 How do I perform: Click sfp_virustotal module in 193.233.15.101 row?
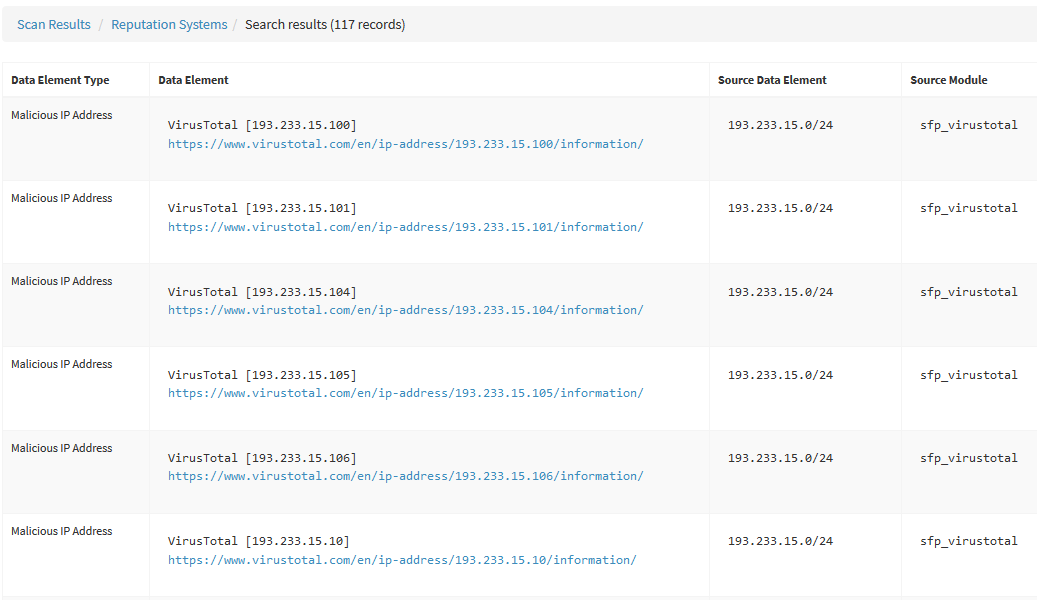(x=969, y=208)
